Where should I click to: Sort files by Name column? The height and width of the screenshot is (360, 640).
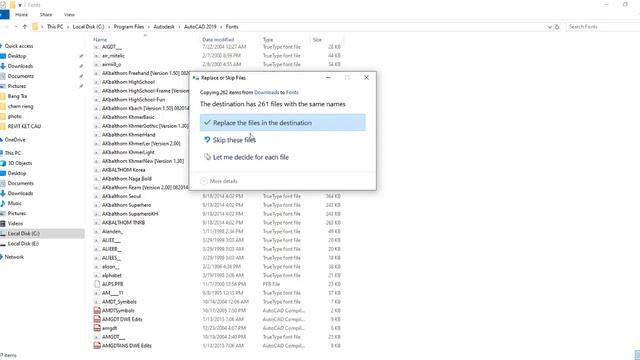[x=100, y=40]
